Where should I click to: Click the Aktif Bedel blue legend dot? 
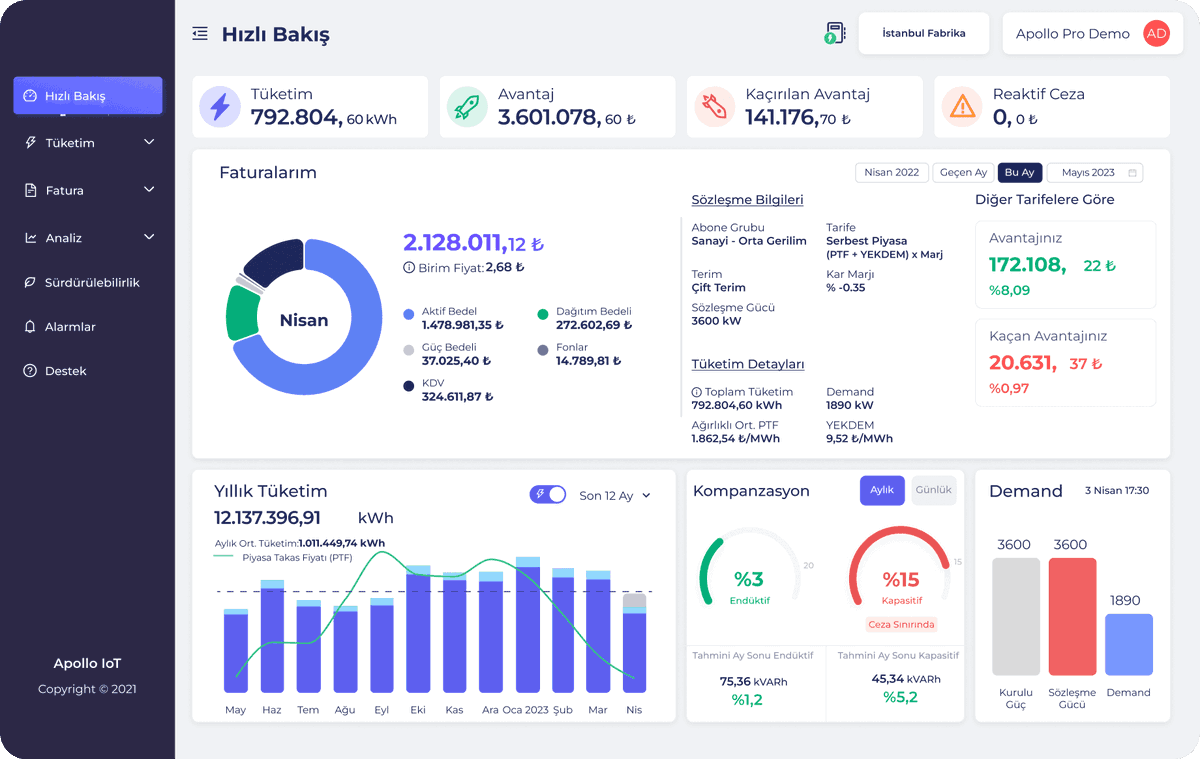408,314
